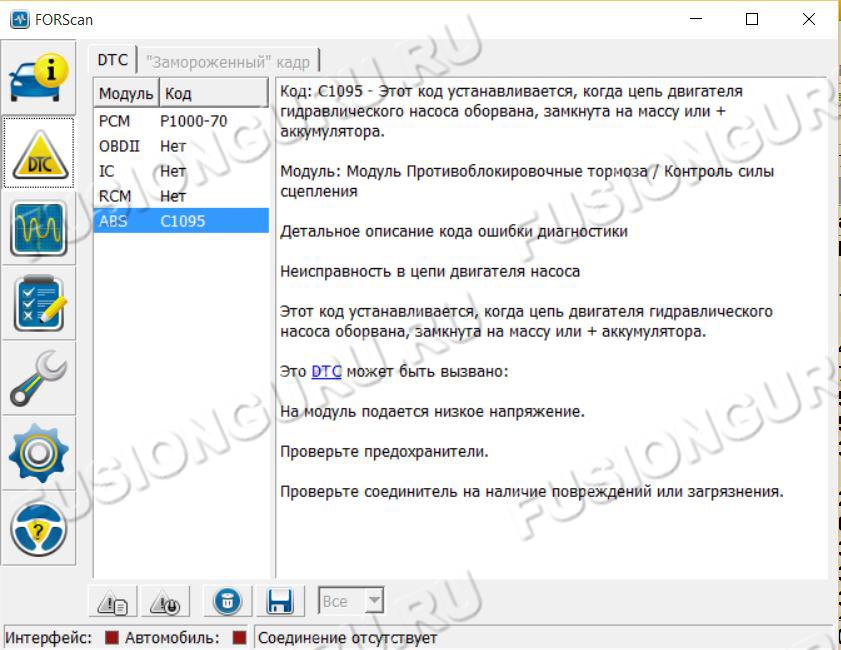Select the RCM module row
Image resolution: width=841 pixels, height=650 pixels.
point(181,196)
